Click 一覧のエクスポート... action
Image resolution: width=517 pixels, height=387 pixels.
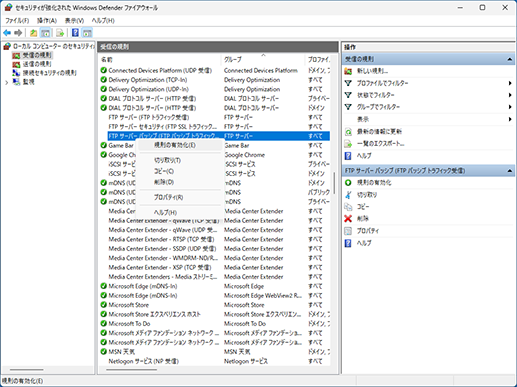pos(381,144)
